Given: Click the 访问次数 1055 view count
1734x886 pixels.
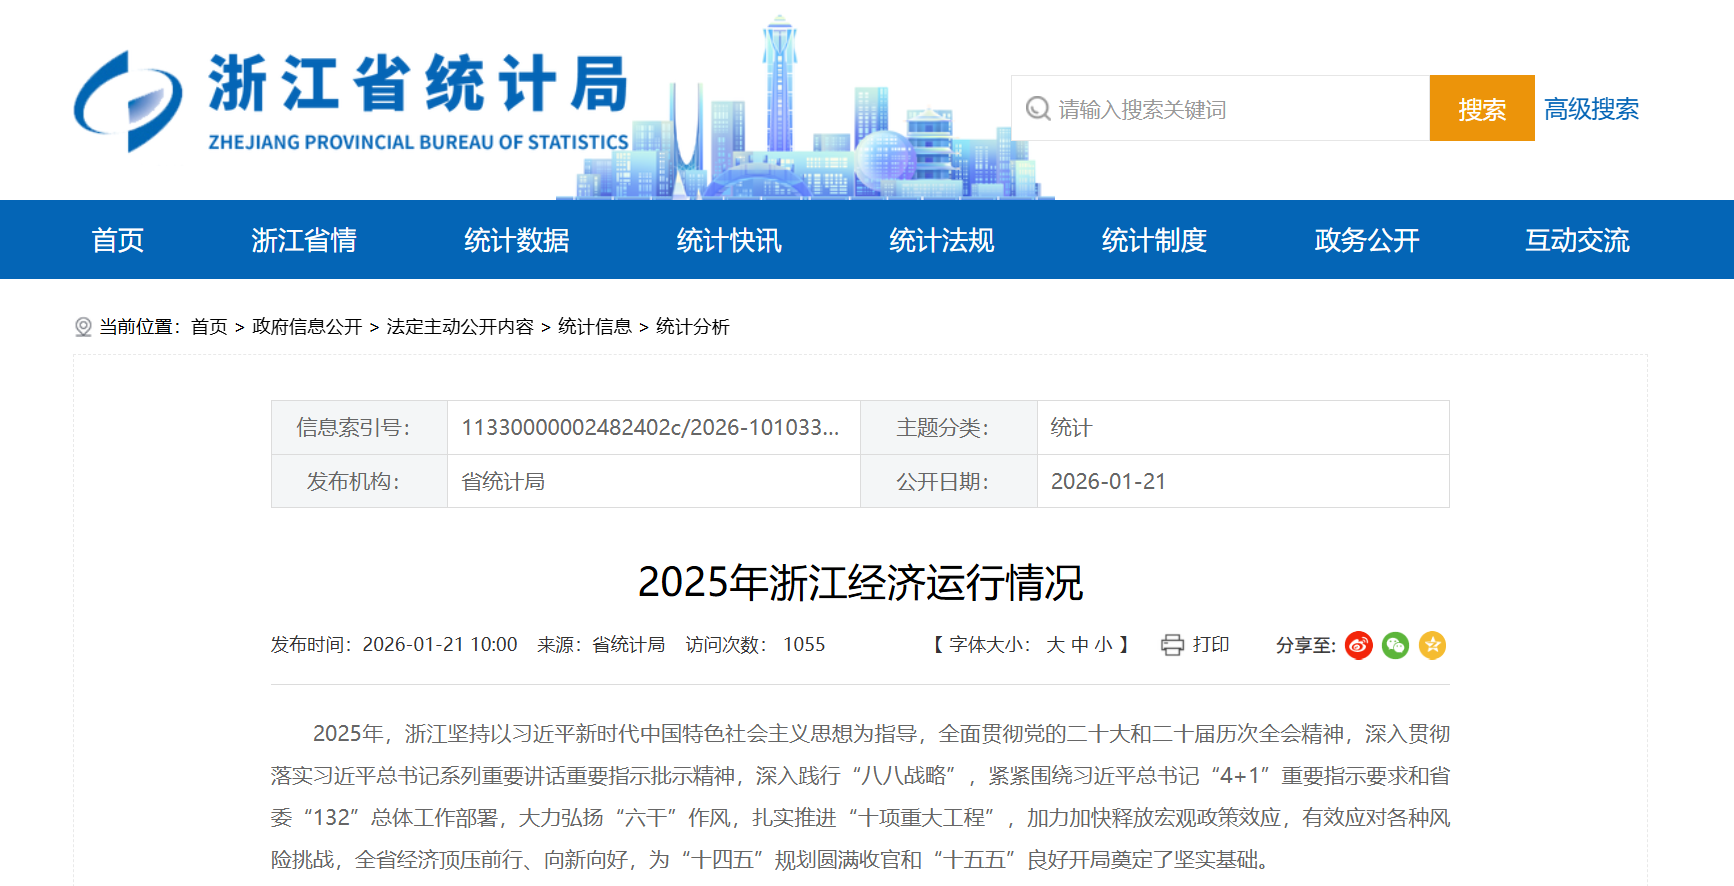Looking at the screenshot, I should pyautogui.click(x=755, y=645).
